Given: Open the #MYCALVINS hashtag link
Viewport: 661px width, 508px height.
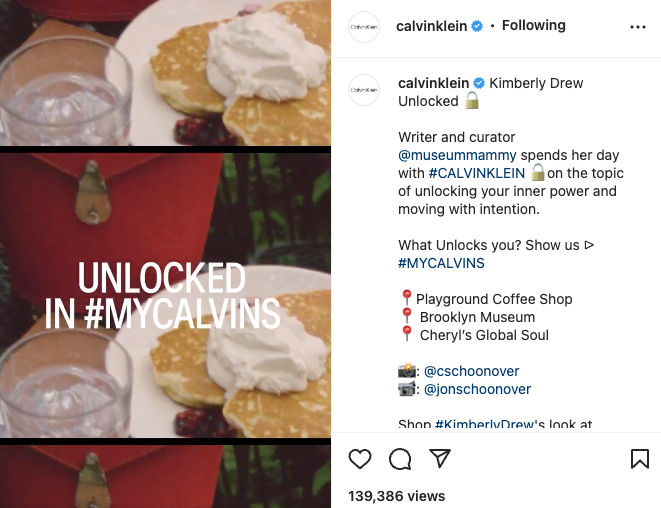Looking at the screenshot, I should 441,263.
